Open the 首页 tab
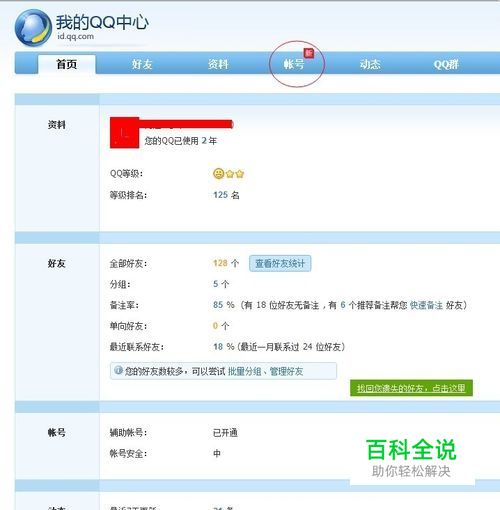Viewport: 500px width, 510px height. 67,64
